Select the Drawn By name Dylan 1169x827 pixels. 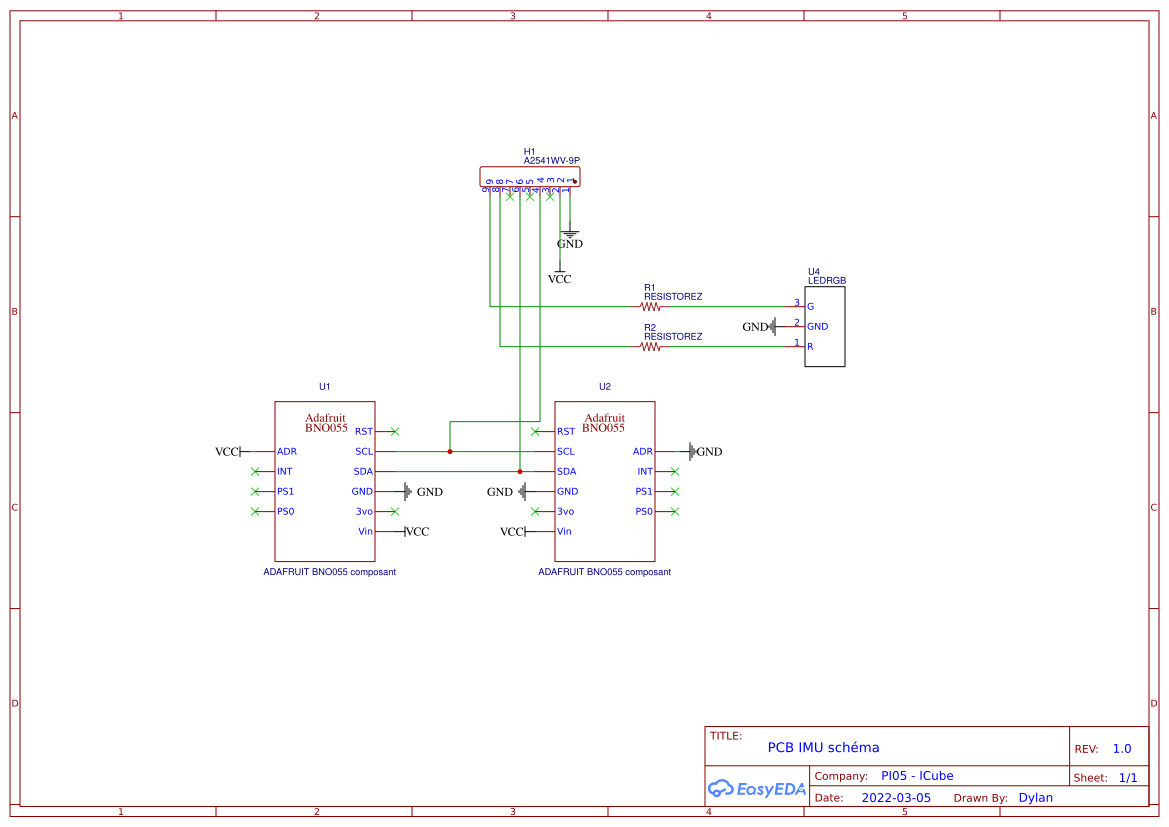pyautogui.click(x=1035, y=797)
